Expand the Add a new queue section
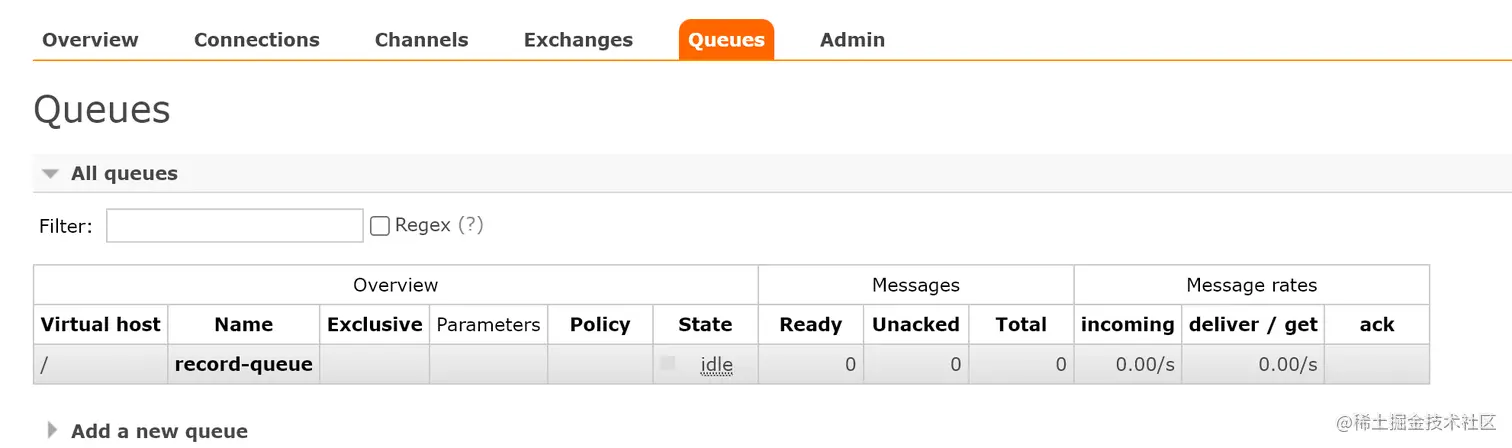 (52, 431)
